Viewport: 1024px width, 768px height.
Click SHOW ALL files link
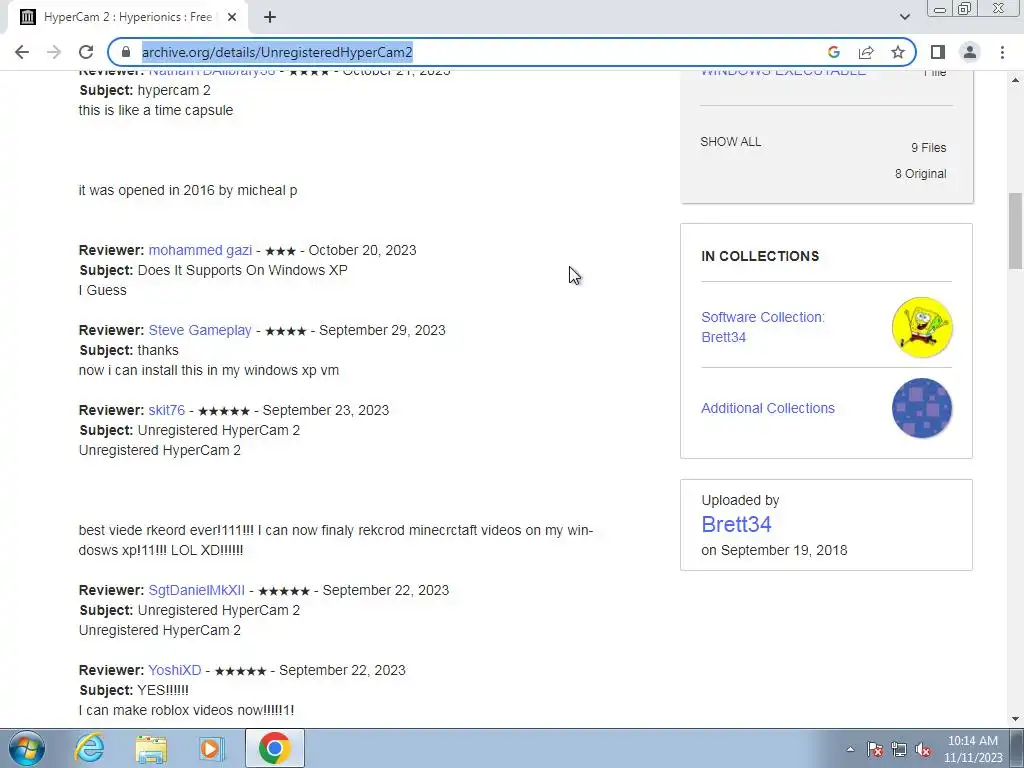point(730,142)
